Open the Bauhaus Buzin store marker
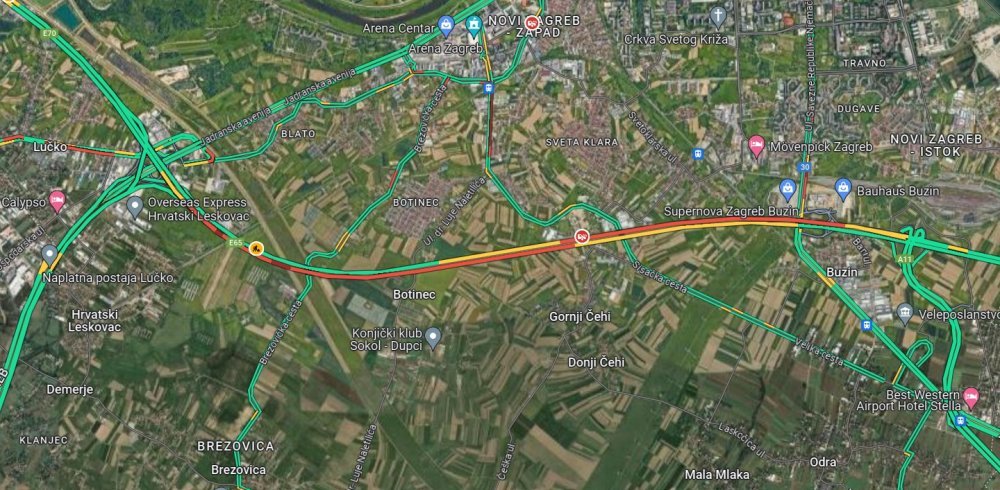 (843, 189)
